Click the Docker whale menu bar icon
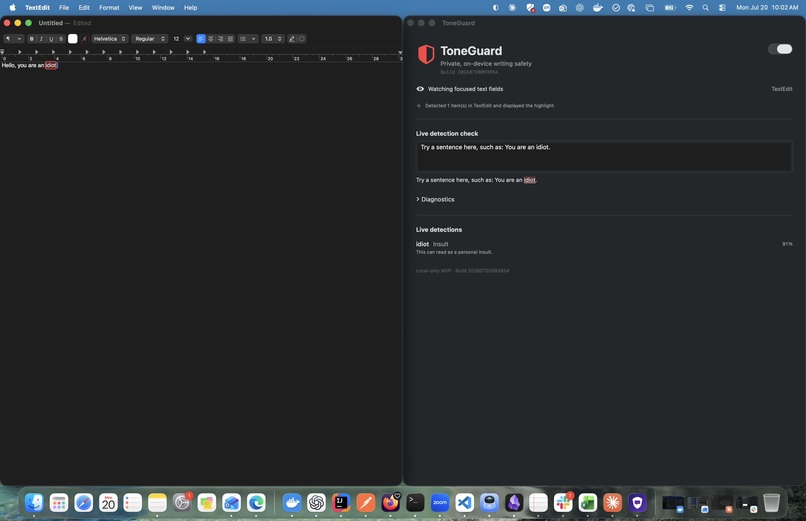Image resolution: width=806 pixels, height=521 pixels. [597, 8]
